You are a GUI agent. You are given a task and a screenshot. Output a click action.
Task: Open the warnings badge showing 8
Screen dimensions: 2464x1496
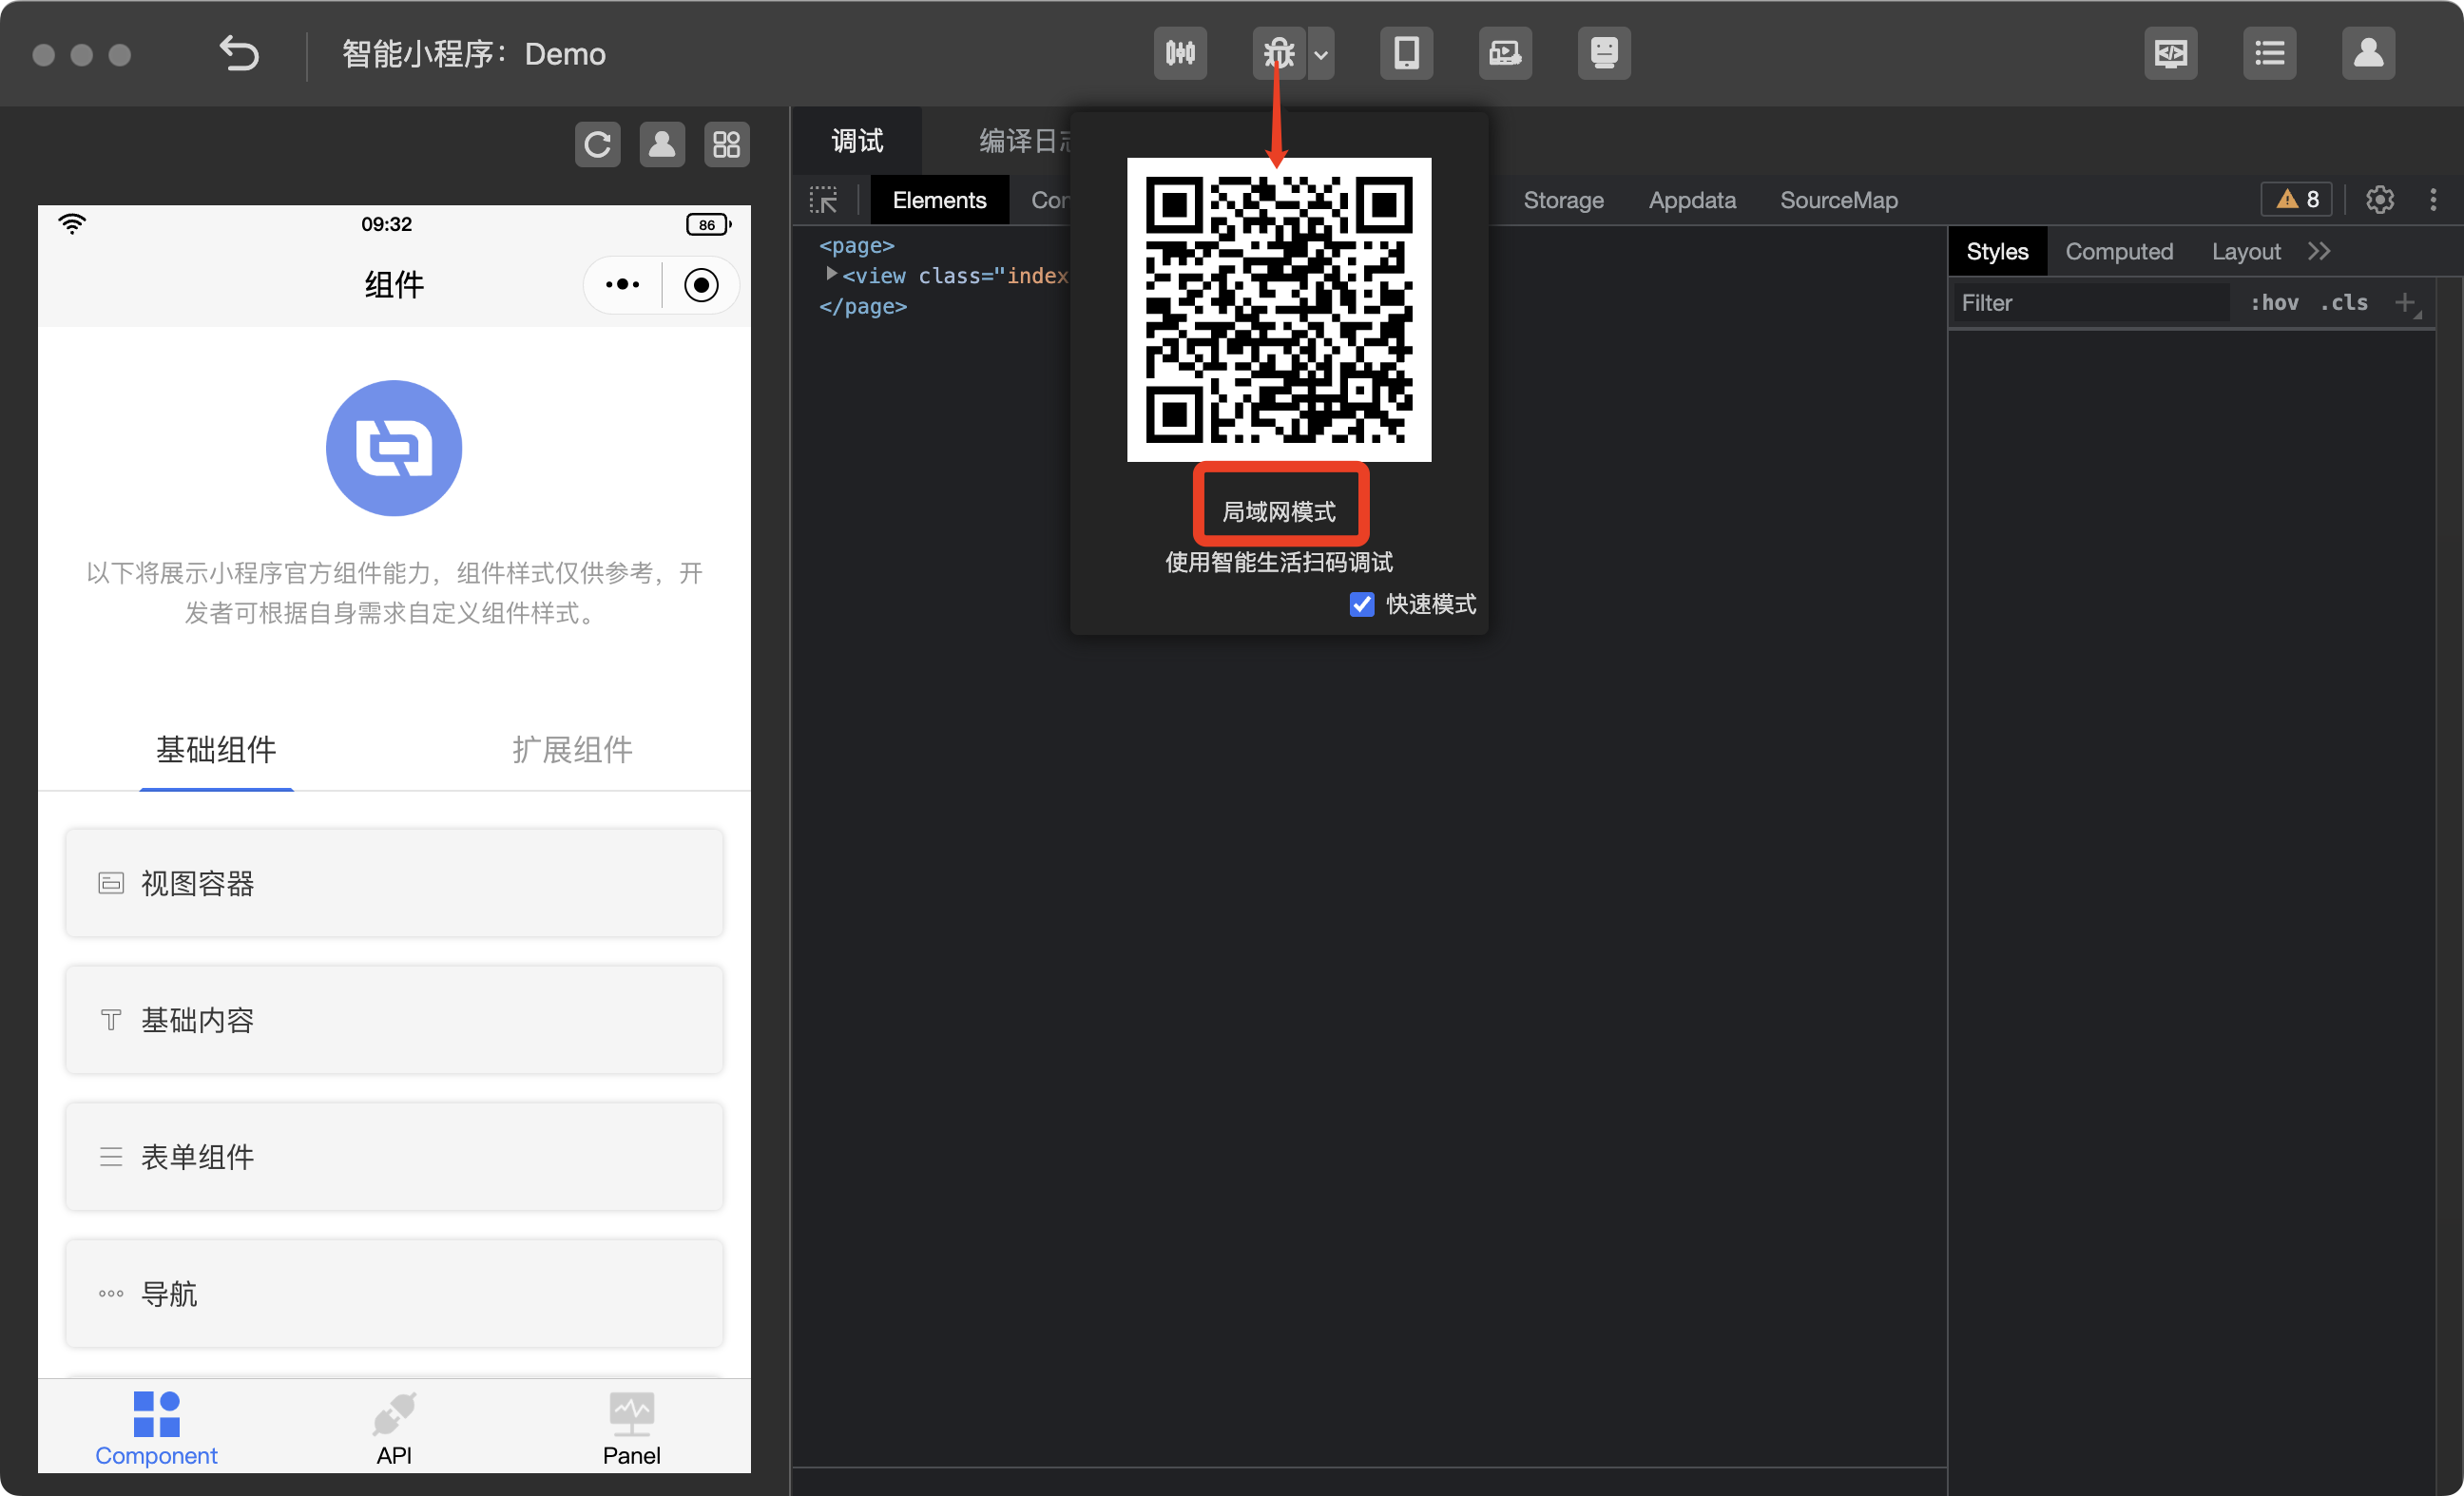click(2297, 200)
